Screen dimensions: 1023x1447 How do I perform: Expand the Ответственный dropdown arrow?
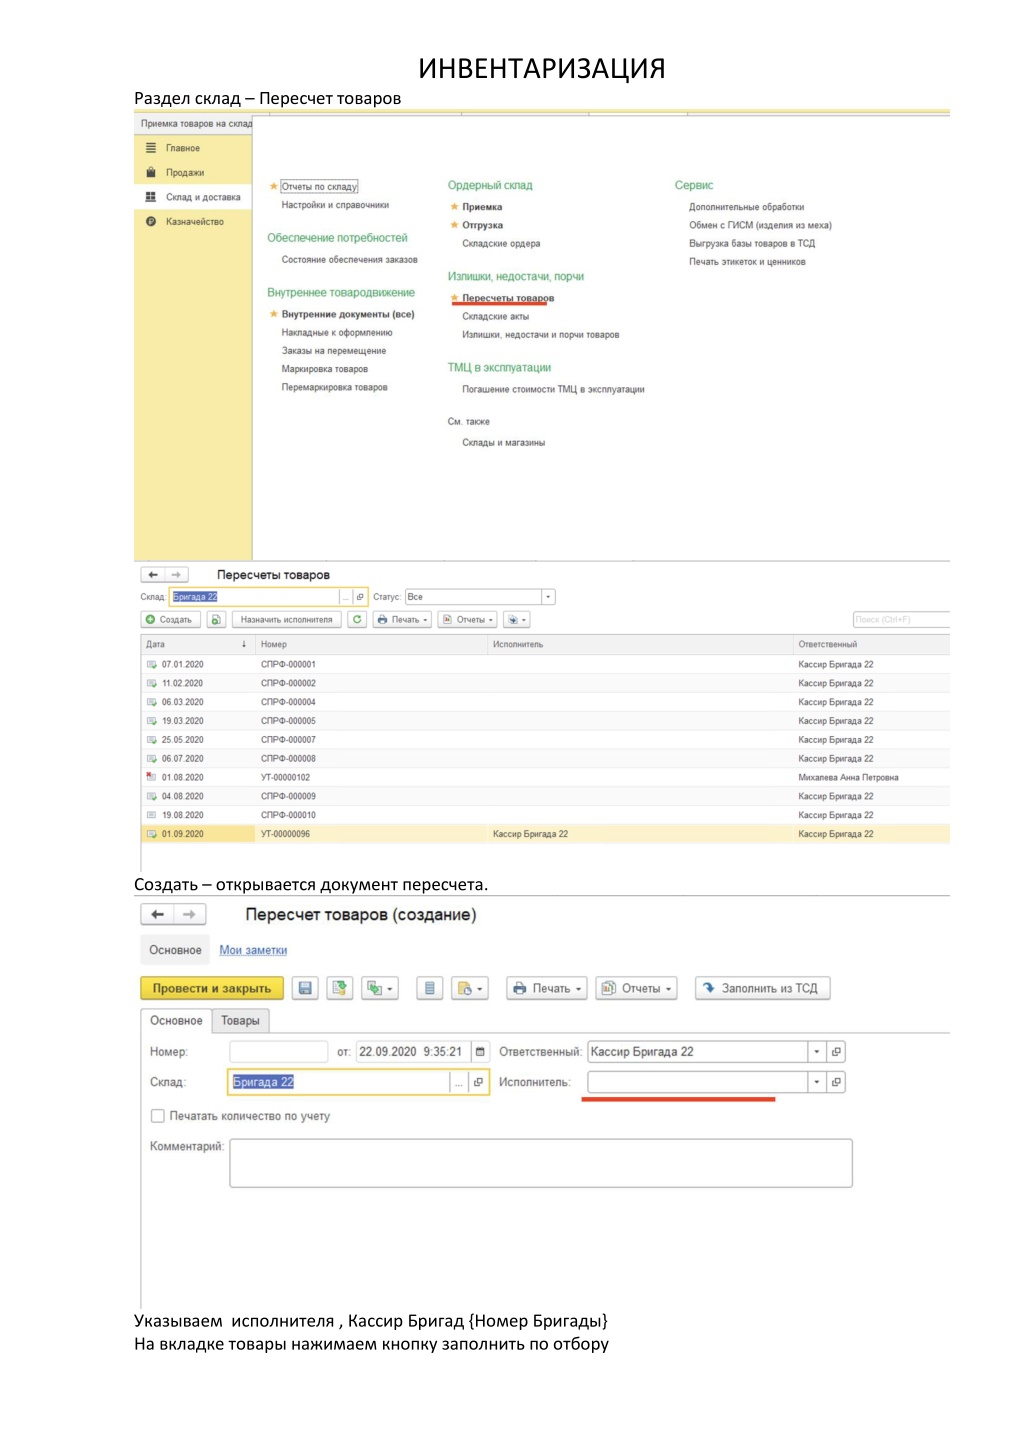point(817,1052)
